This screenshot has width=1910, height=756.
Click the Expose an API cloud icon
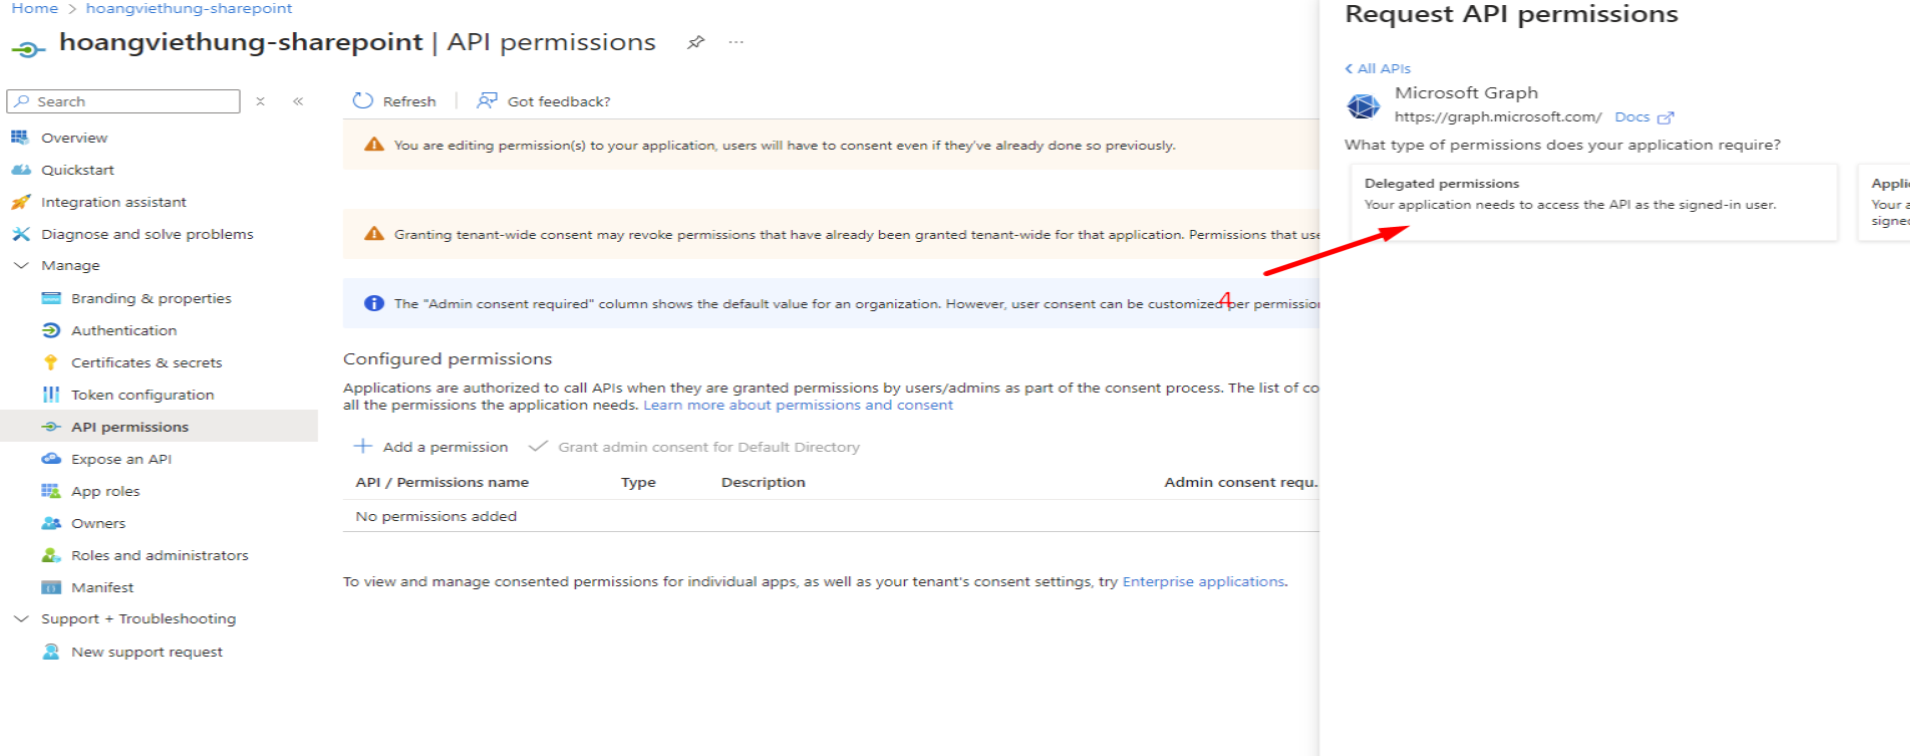point(51,459)
